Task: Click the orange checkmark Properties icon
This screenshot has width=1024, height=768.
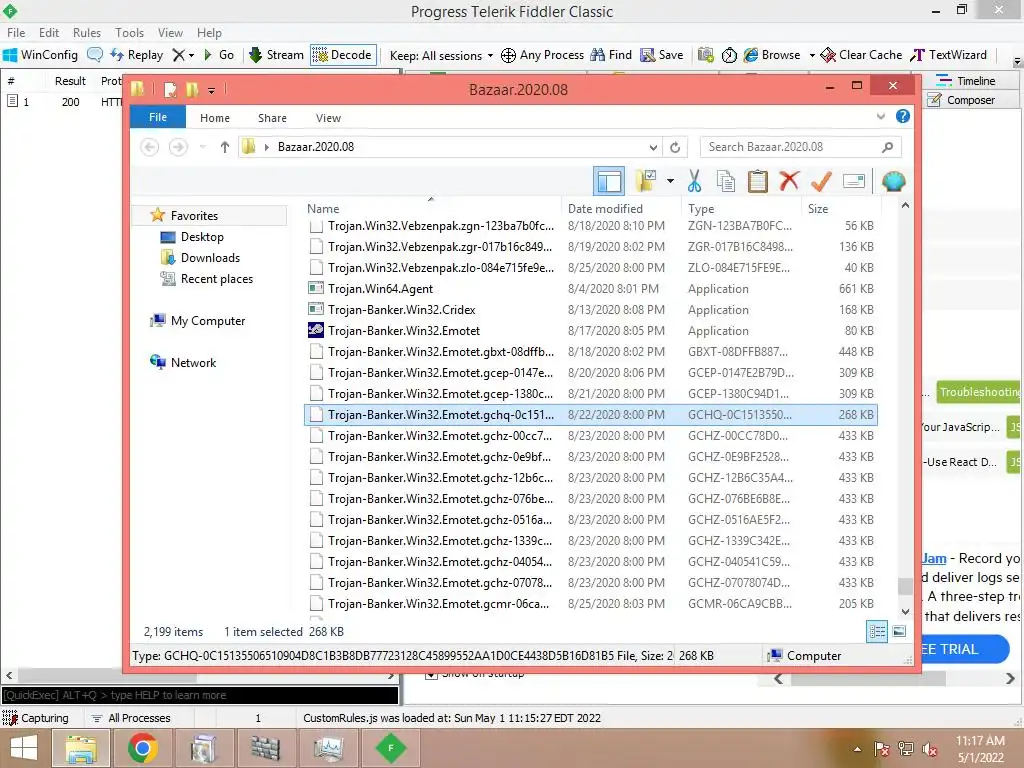Action: [x=821, y=181]
